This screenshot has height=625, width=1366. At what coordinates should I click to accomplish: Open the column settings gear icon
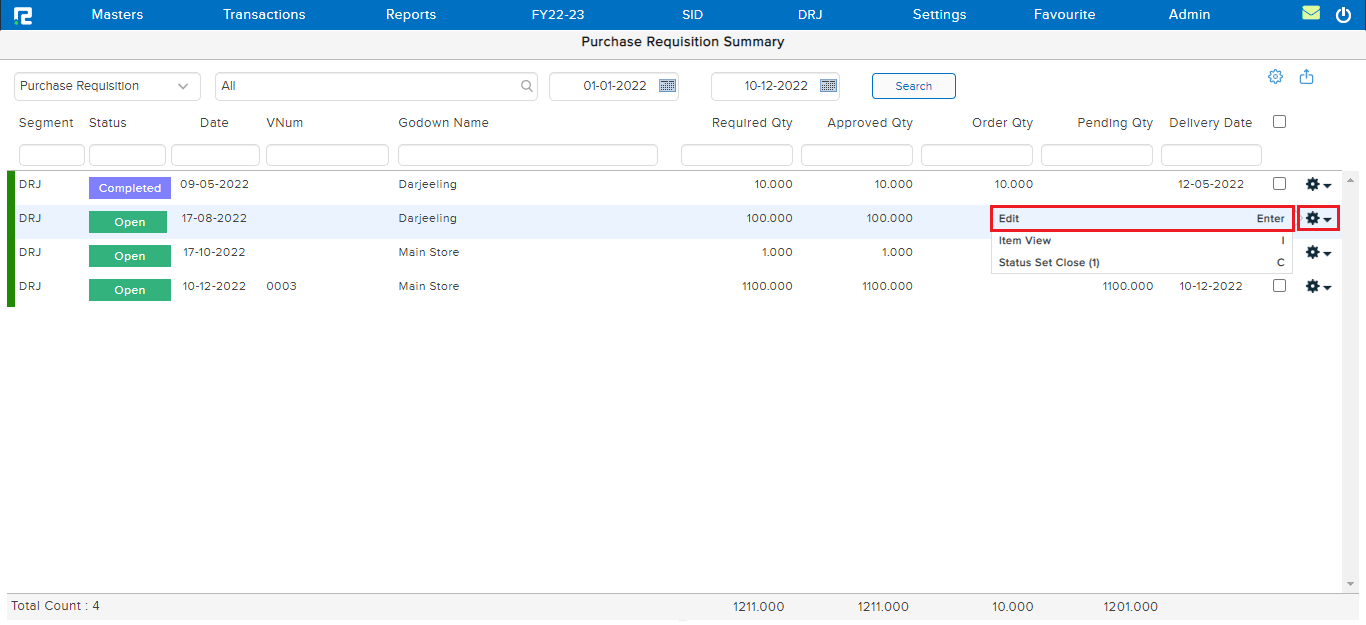tap(1275, 77)
